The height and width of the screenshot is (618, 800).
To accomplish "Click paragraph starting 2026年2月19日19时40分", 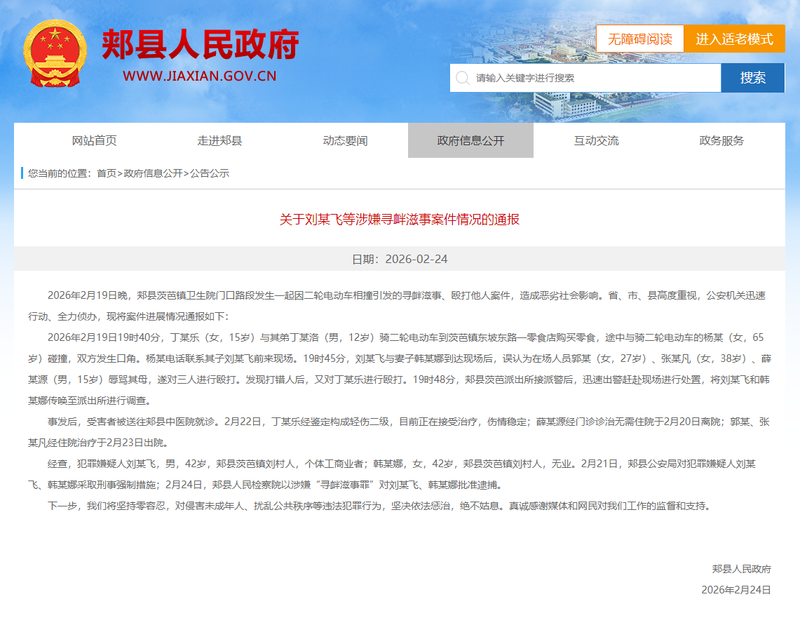I will (x=399, y=369).
